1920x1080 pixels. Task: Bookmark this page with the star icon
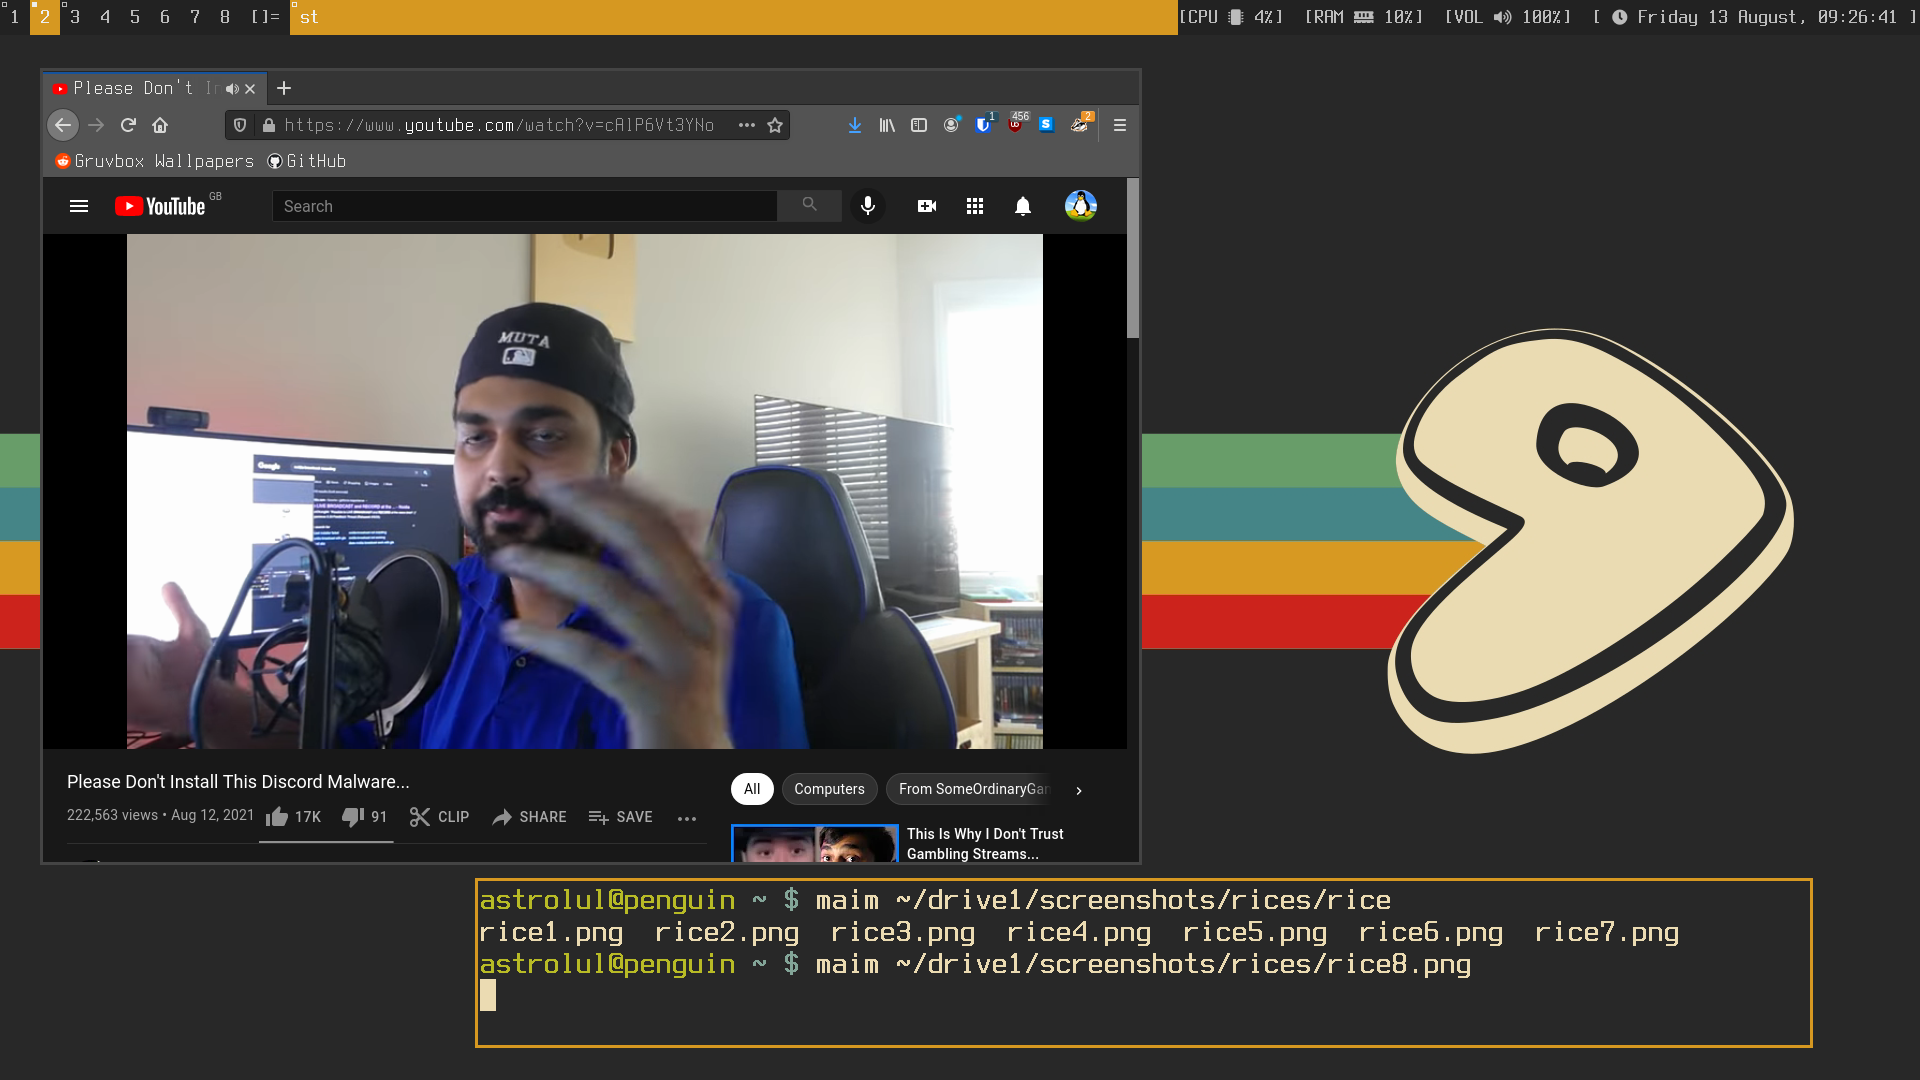coord(775,125)
